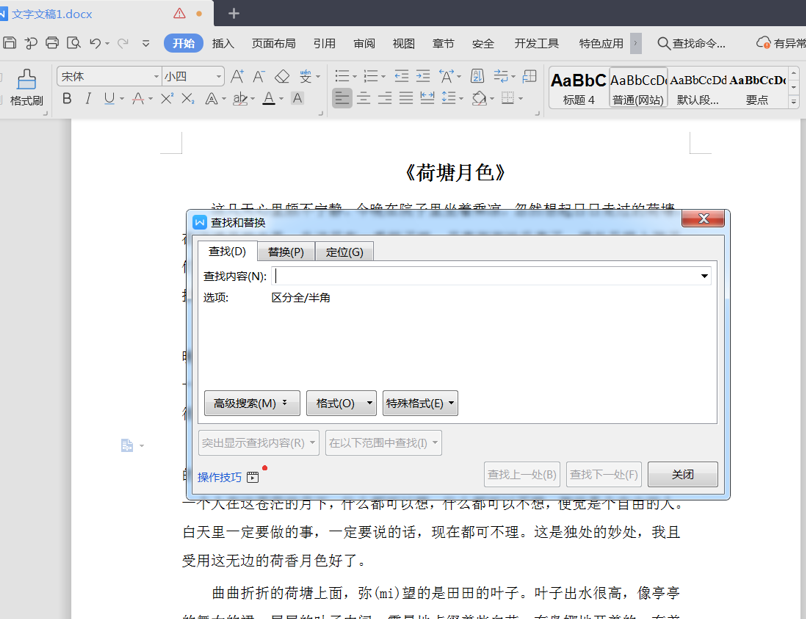Open the phonetic guide (文) icon
The width and height of the screenshot is (806, 619).
pyautogui.click(x=306, y=77)
